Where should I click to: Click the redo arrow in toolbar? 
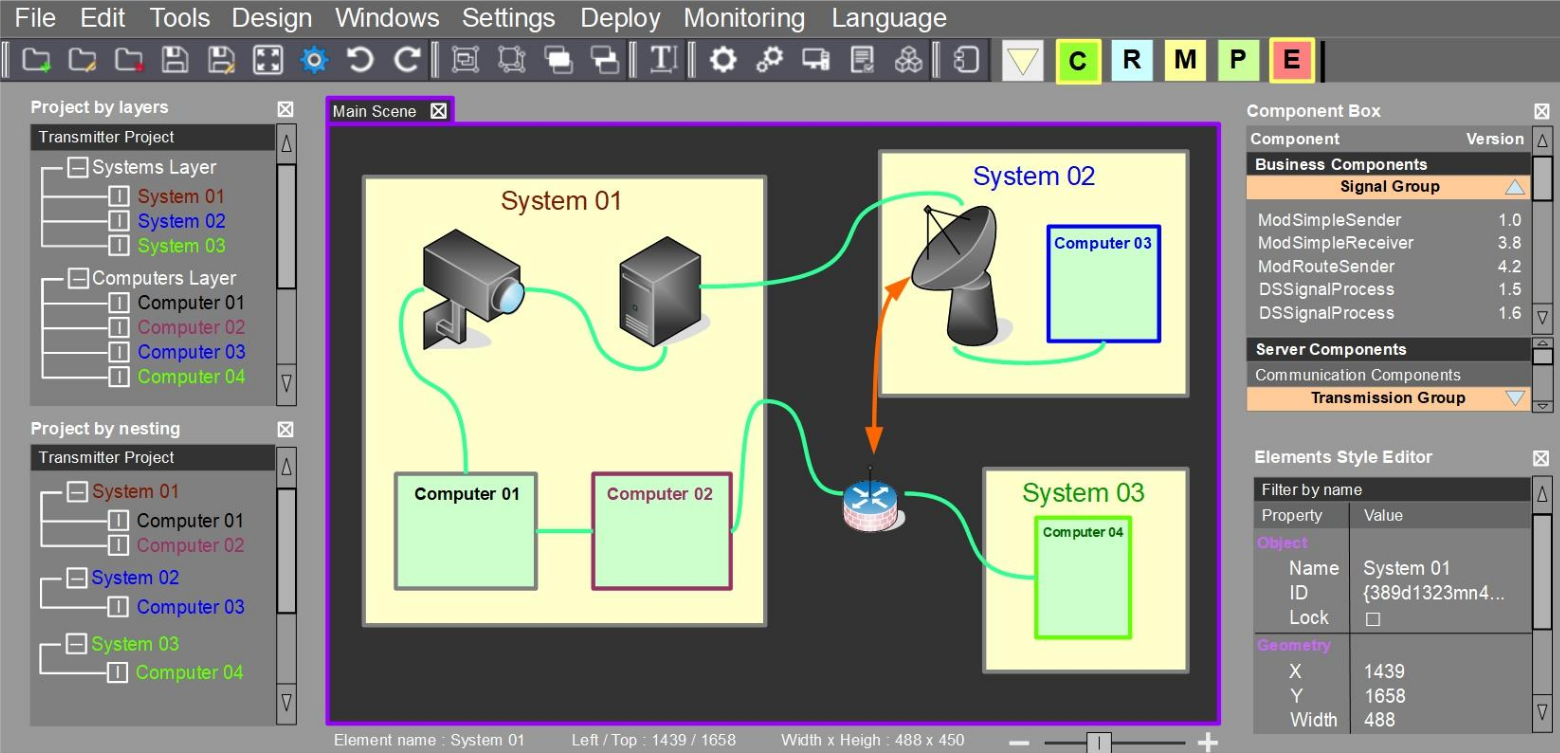tap(405, 61)
